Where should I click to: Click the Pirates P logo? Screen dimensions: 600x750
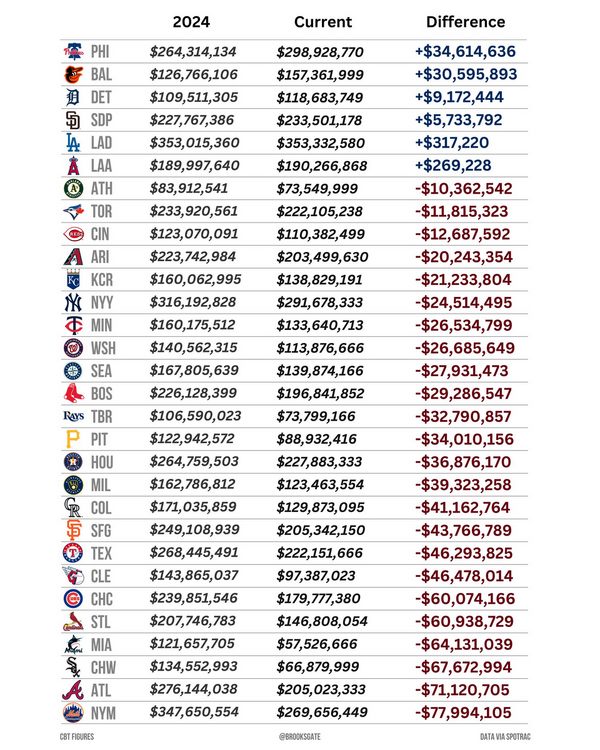pos(73,439)
